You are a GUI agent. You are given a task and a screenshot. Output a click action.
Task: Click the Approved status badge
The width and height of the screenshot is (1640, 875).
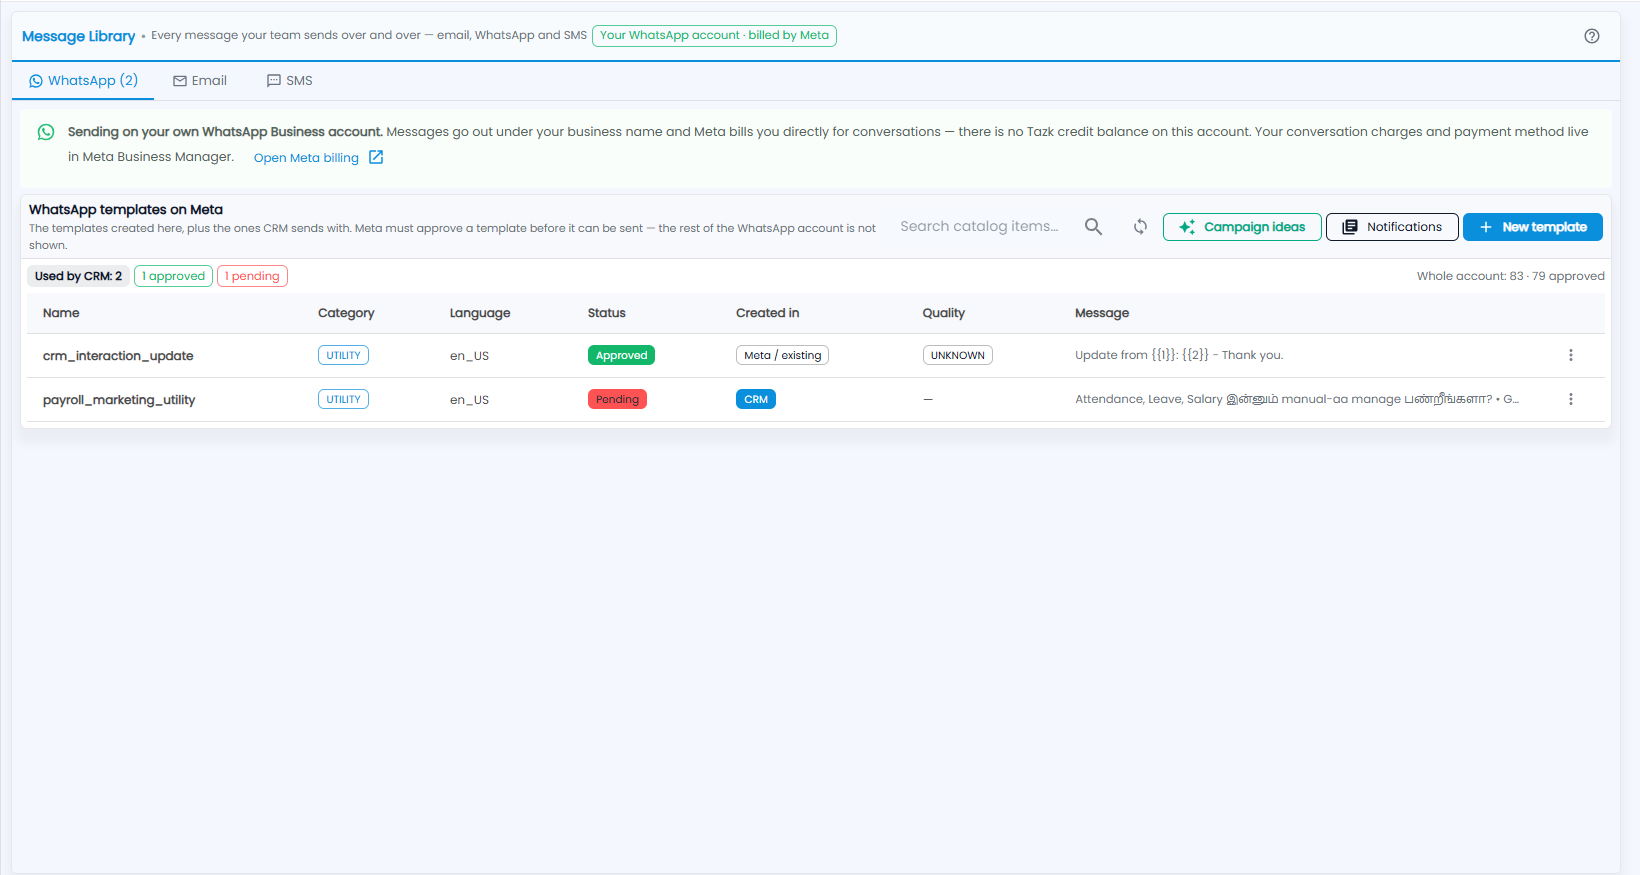(x=621, y=355)
